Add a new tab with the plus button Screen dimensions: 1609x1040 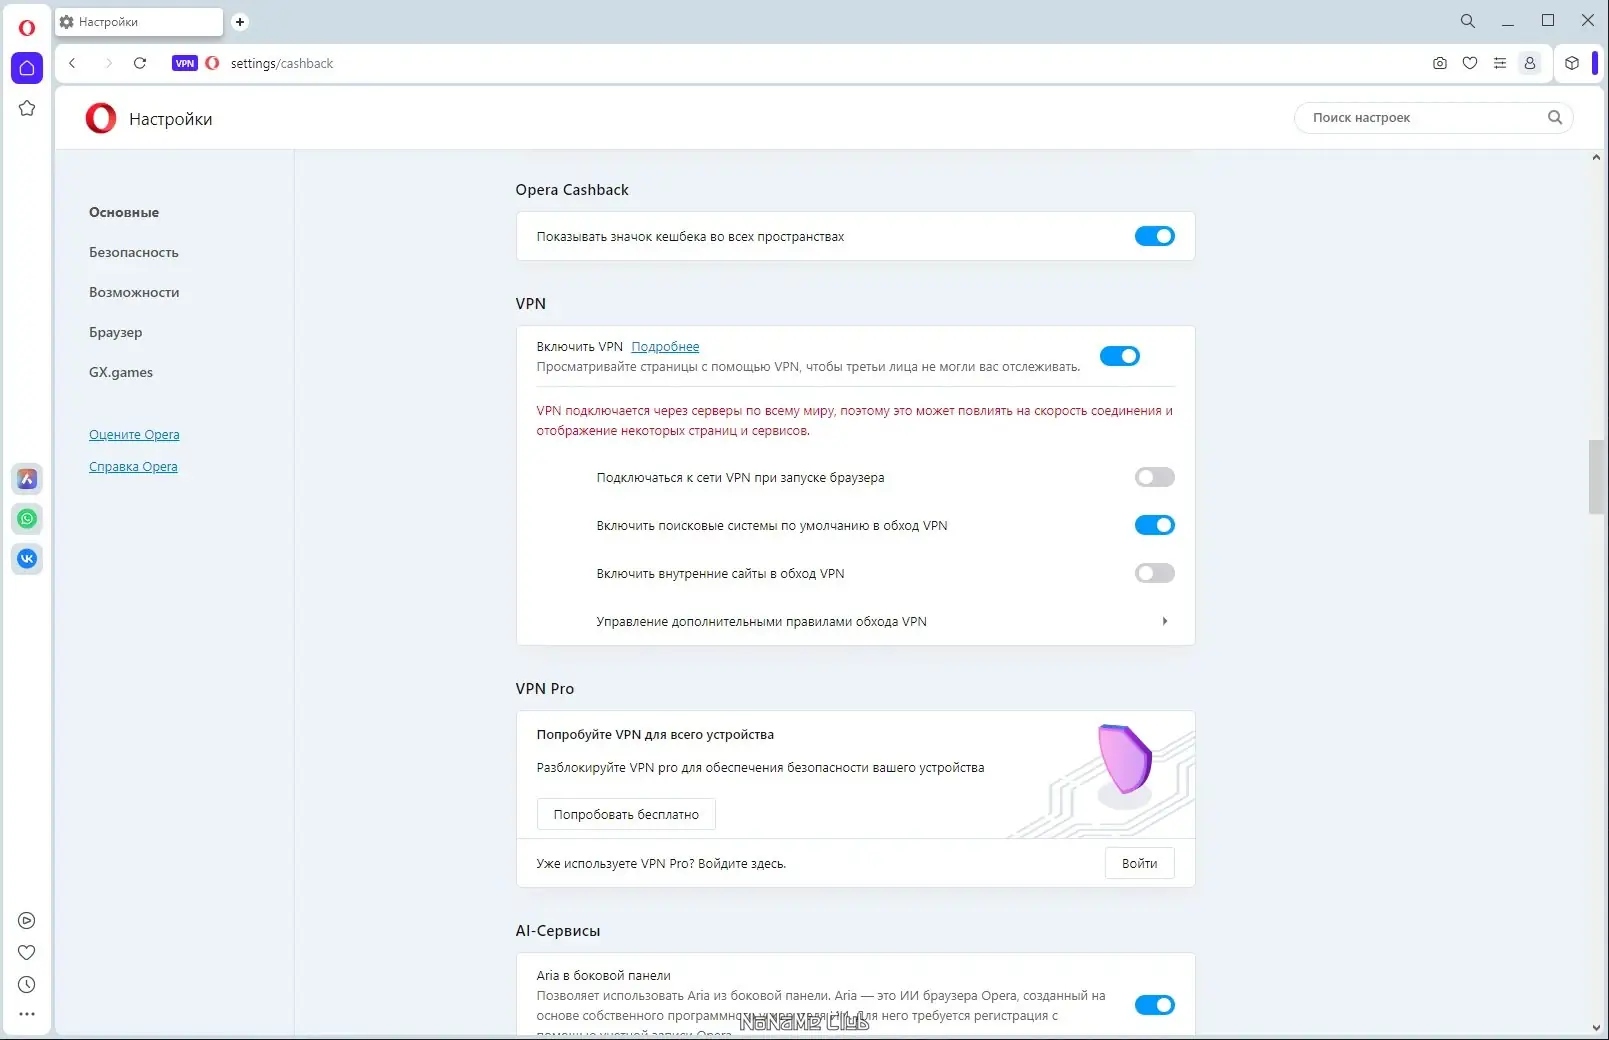[240, 22]
